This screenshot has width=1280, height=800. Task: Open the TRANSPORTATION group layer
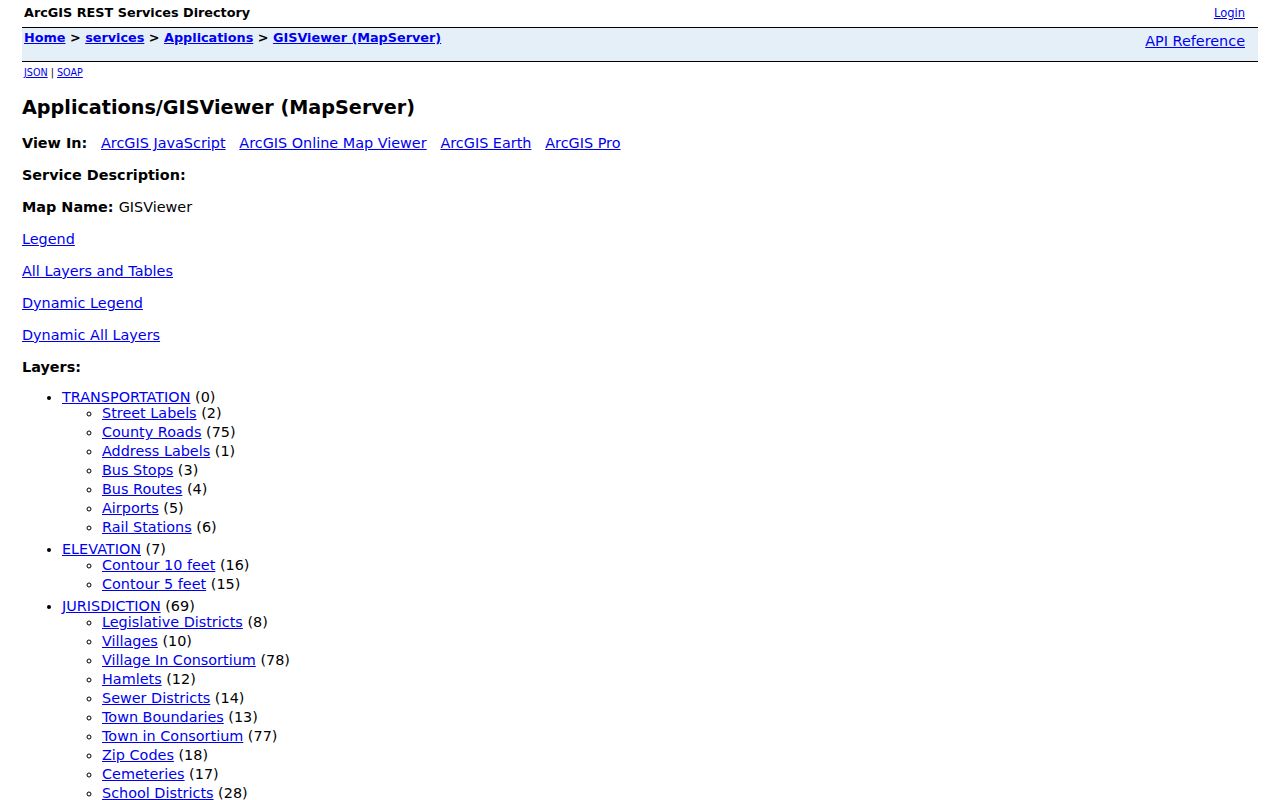click(x=126, y=397)
